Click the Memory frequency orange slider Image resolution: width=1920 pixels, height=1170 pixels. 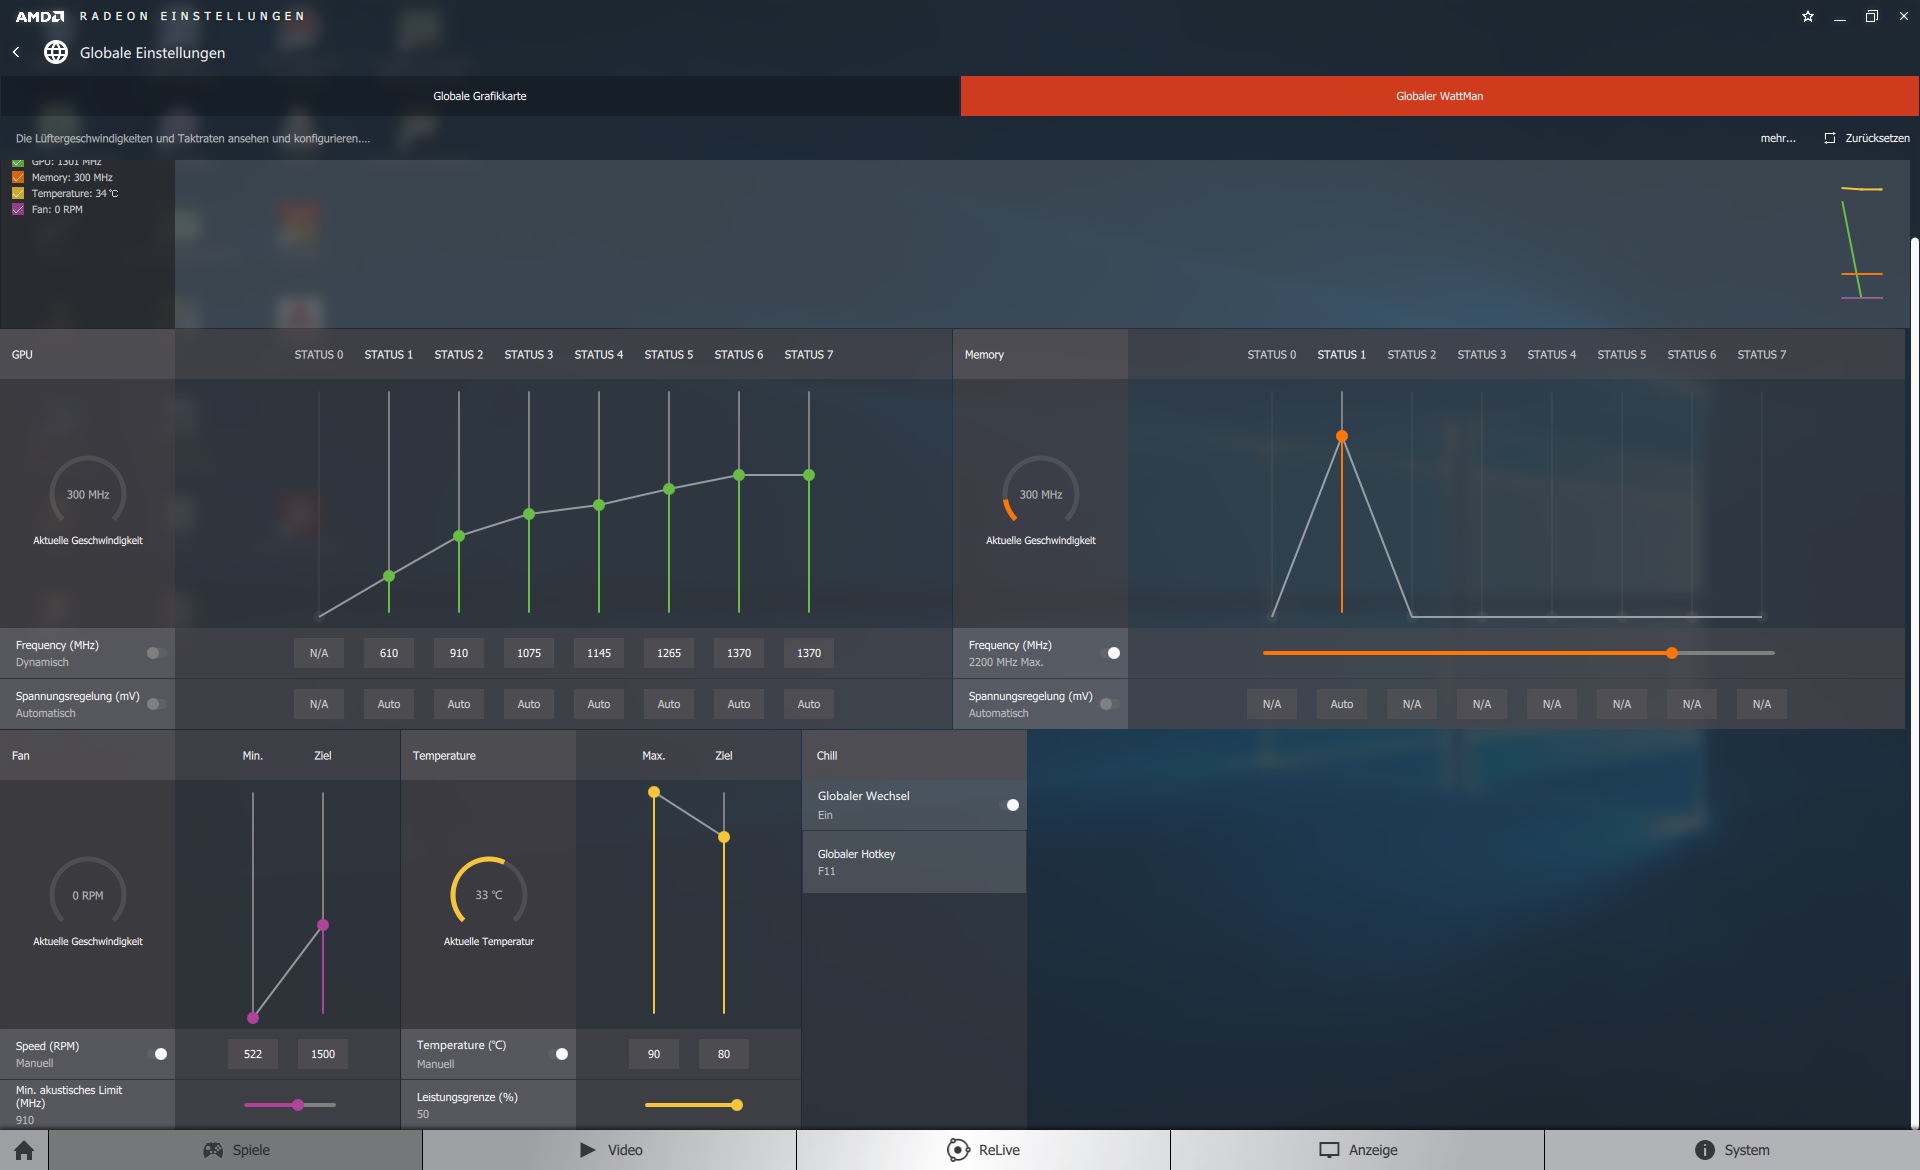(1672, 653)
